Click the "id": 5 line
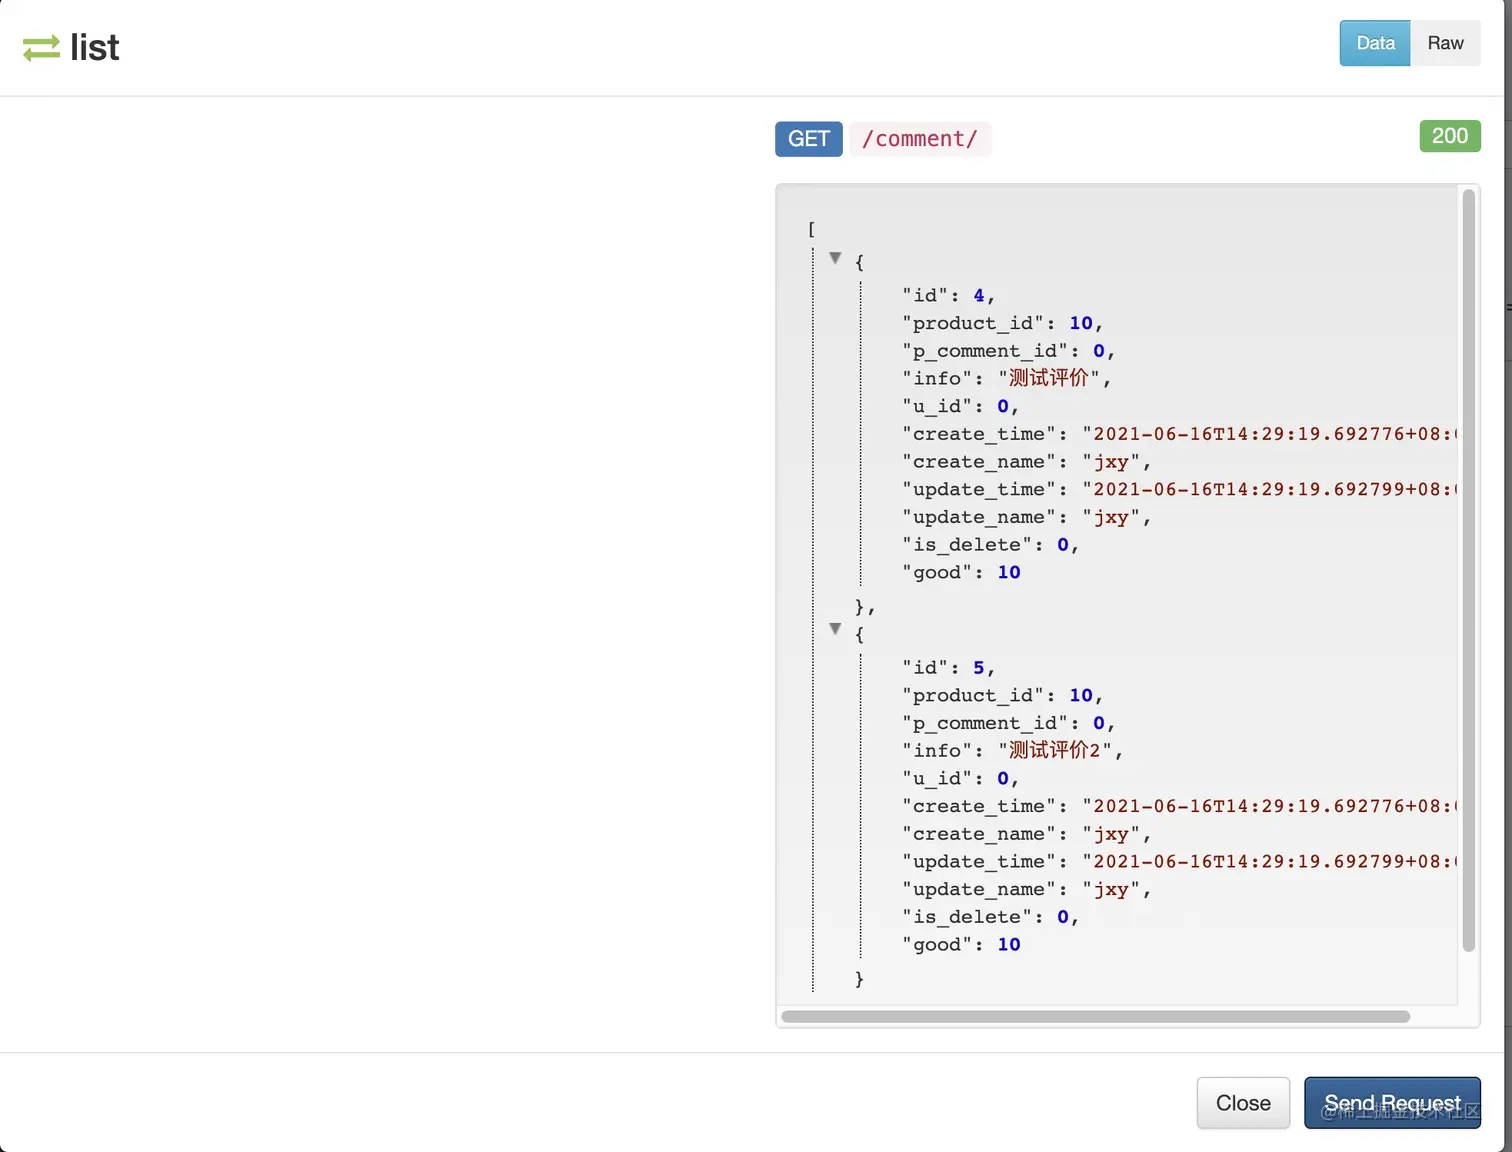This screenshot has width=1512, height=1152. pyautogui.click(x=948, y=667)
